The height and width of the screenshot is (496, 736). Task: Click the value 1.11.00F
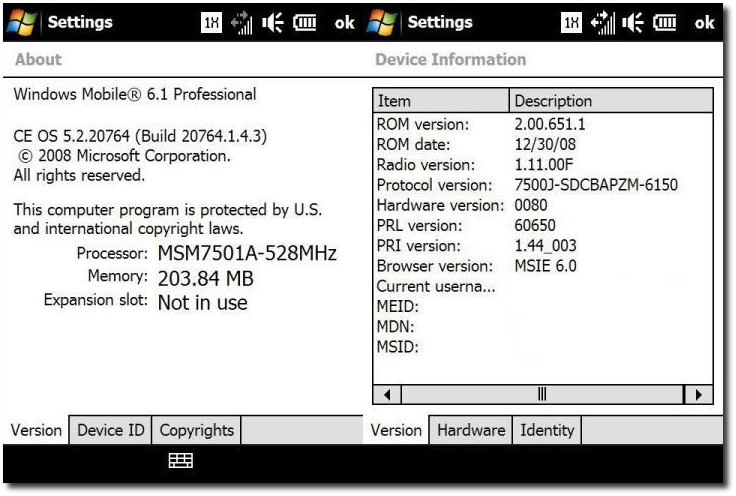[x=544, y=165]
